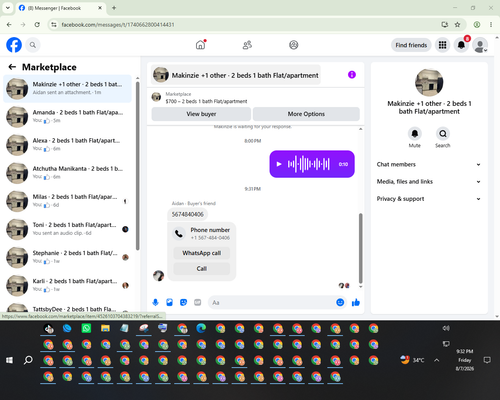Expand Media, files and links
The image size is (500, 400).
[429, 182]
